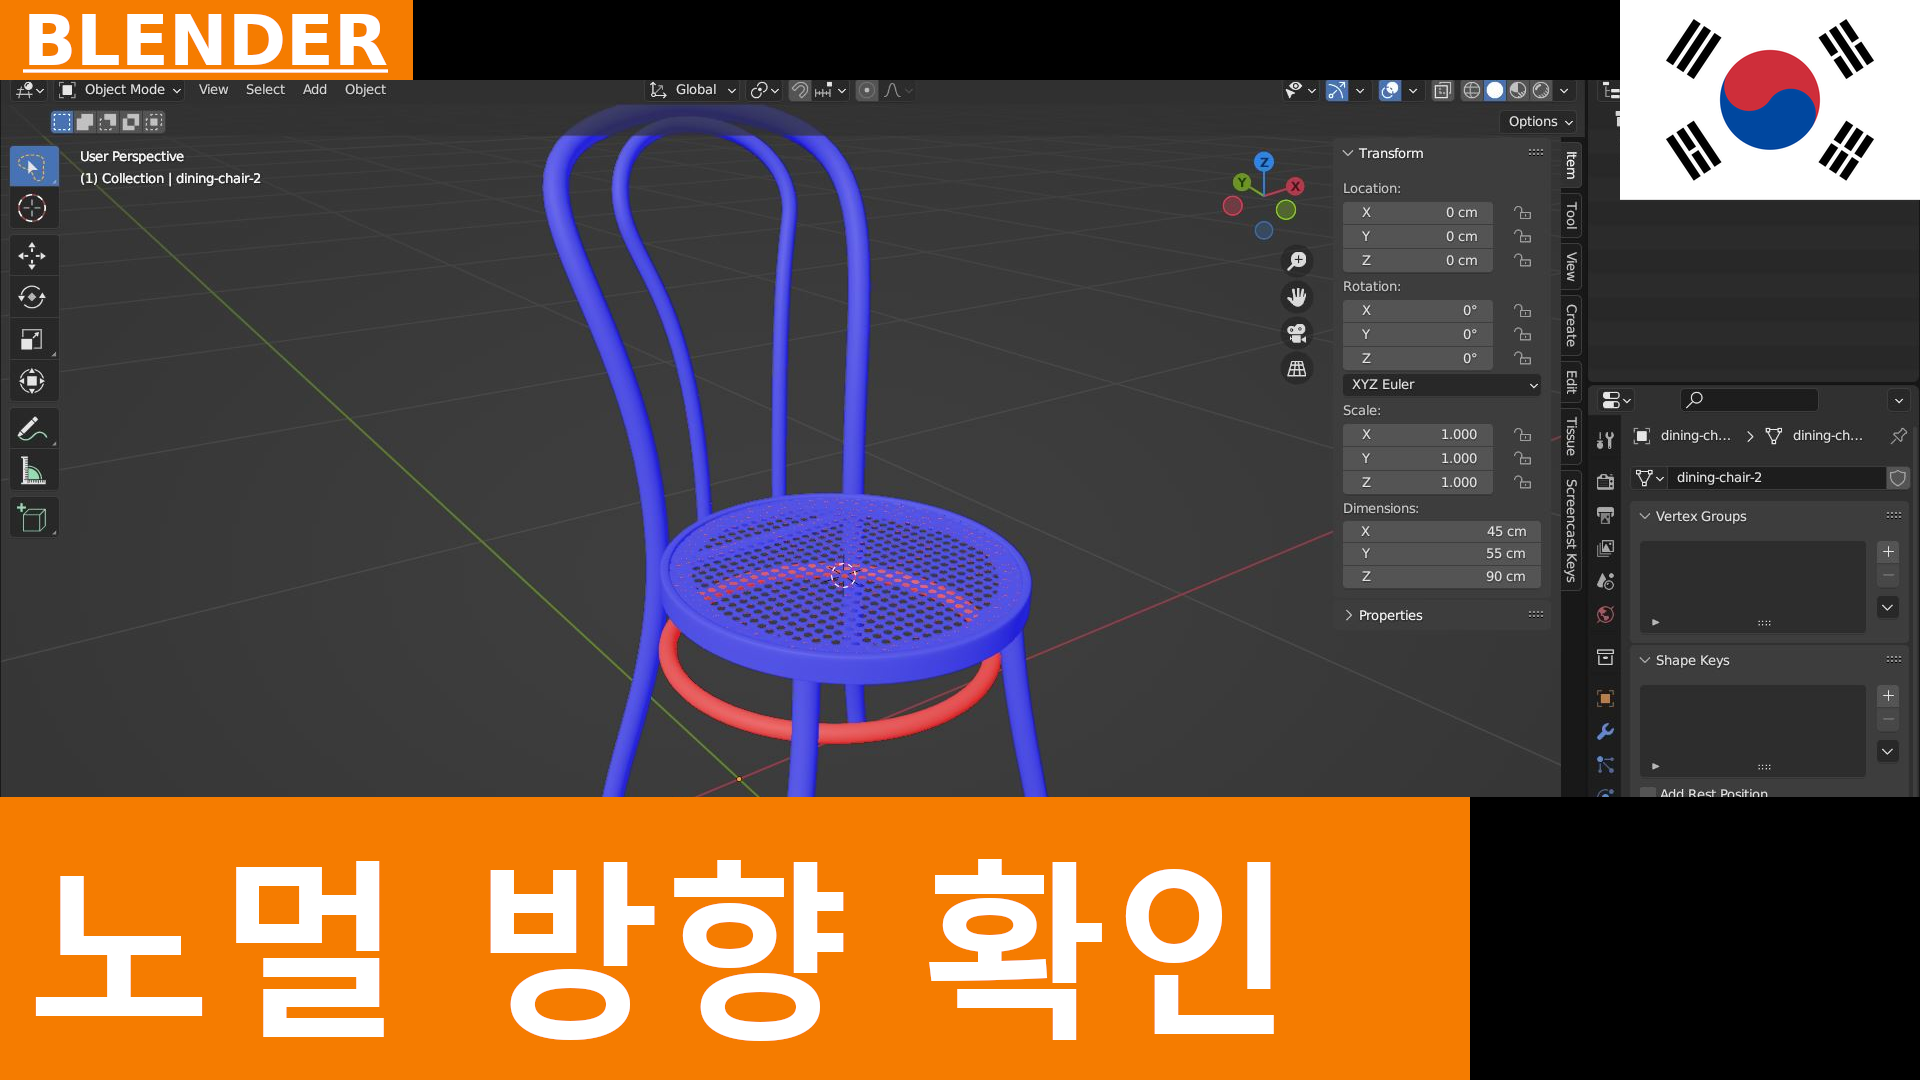
Task: Toggle camera view with the camera gizmo
Action: [x=1297, y=333]
